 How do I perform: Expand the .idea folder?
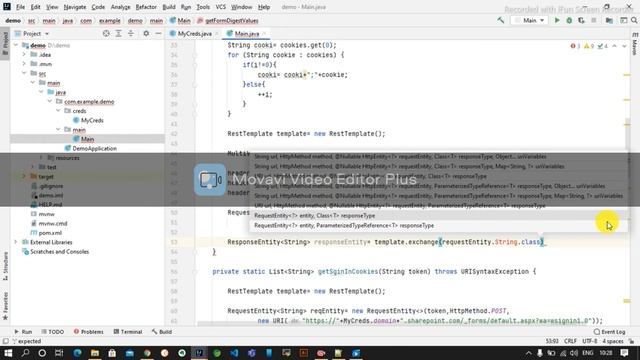24,54
